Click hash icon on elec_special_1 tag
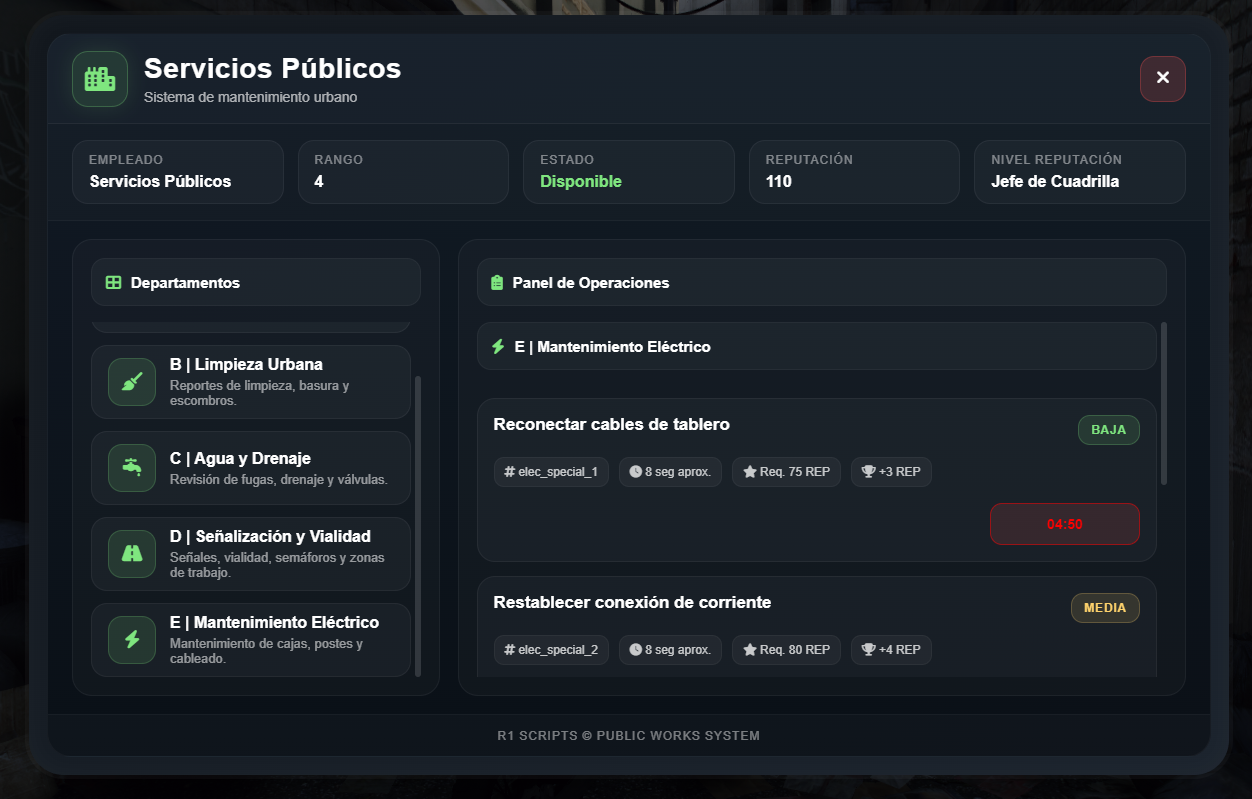1252x799 pixels. point(510,472)
